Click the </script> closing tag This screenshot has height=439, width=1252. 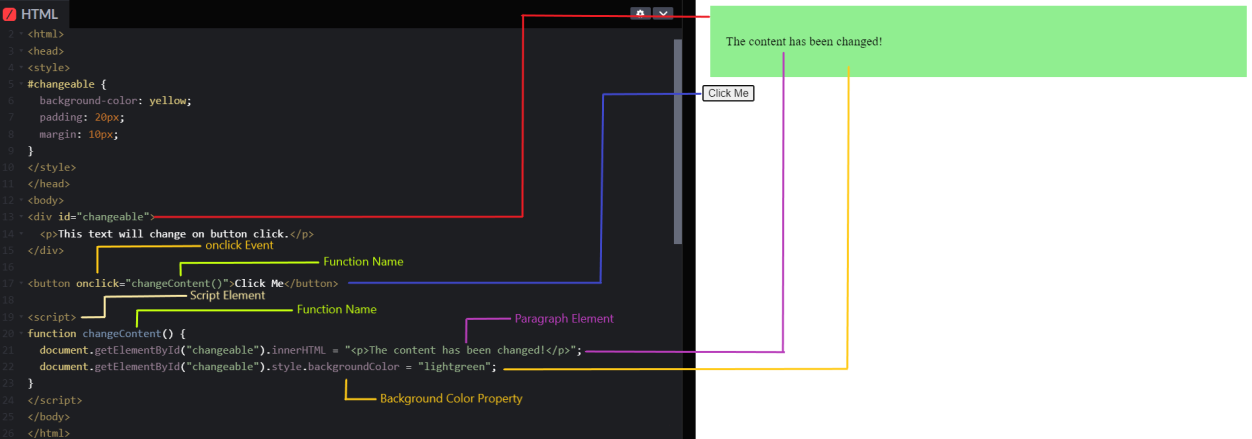[55, 400]
